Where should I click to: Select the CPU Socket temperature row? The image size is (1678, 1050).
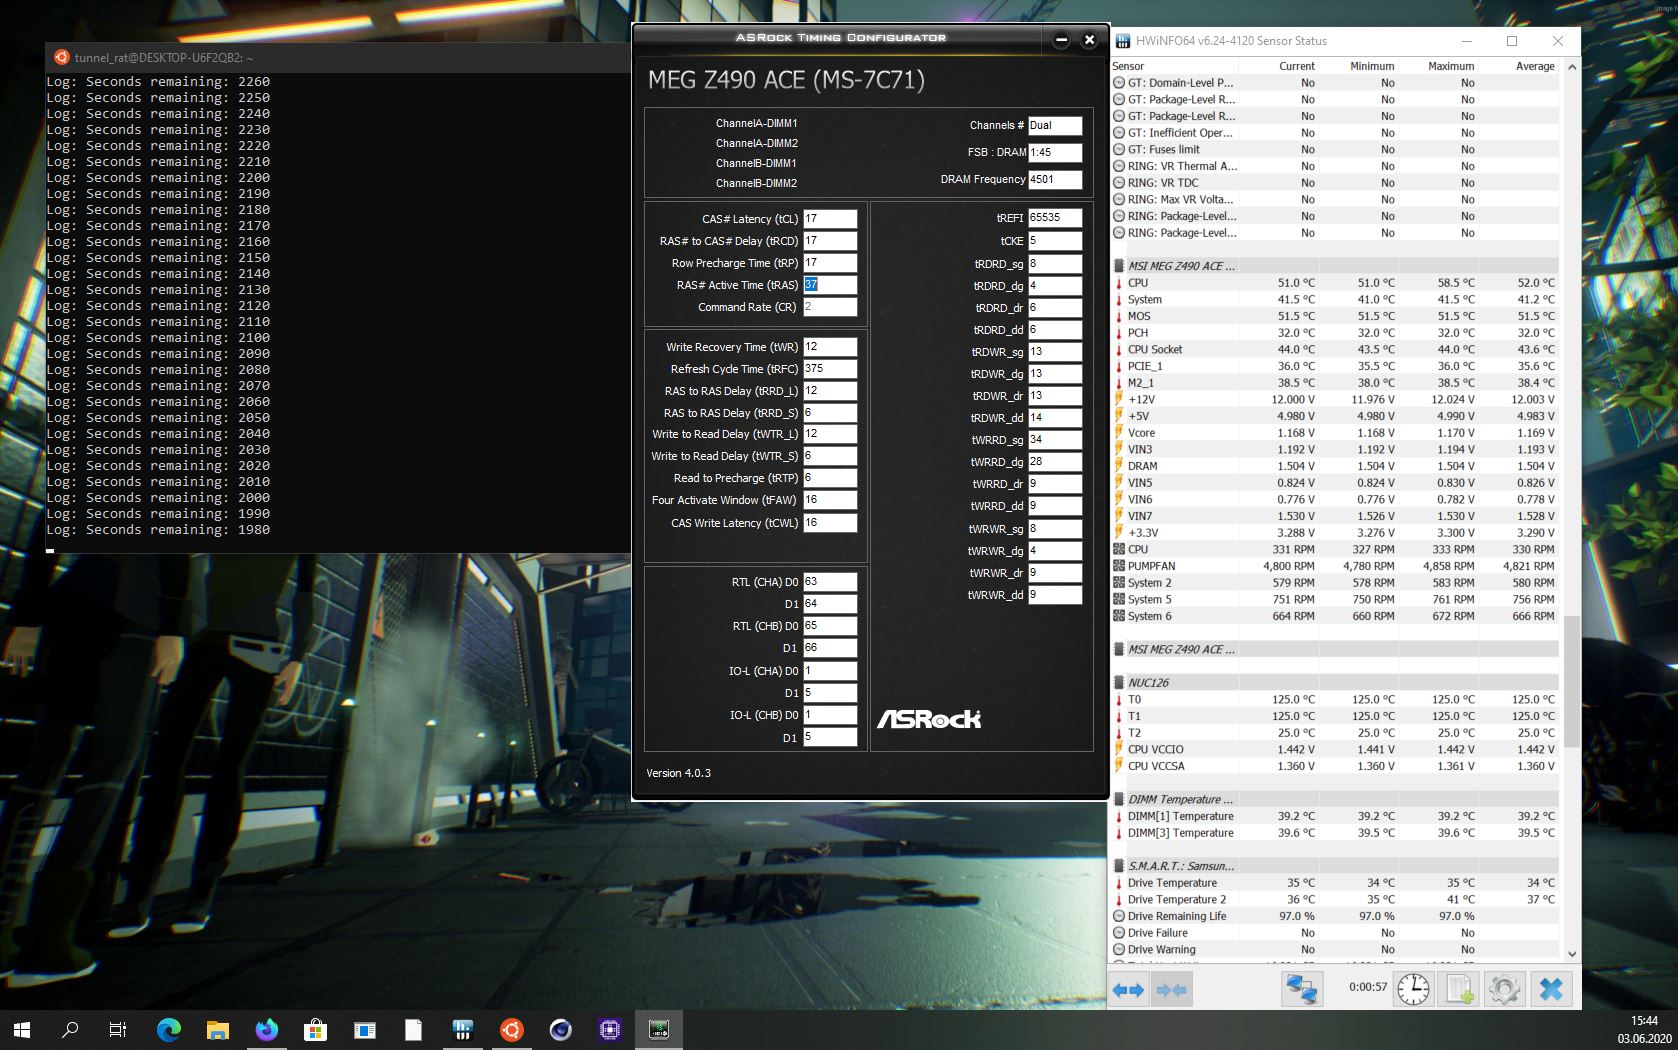1335,350
